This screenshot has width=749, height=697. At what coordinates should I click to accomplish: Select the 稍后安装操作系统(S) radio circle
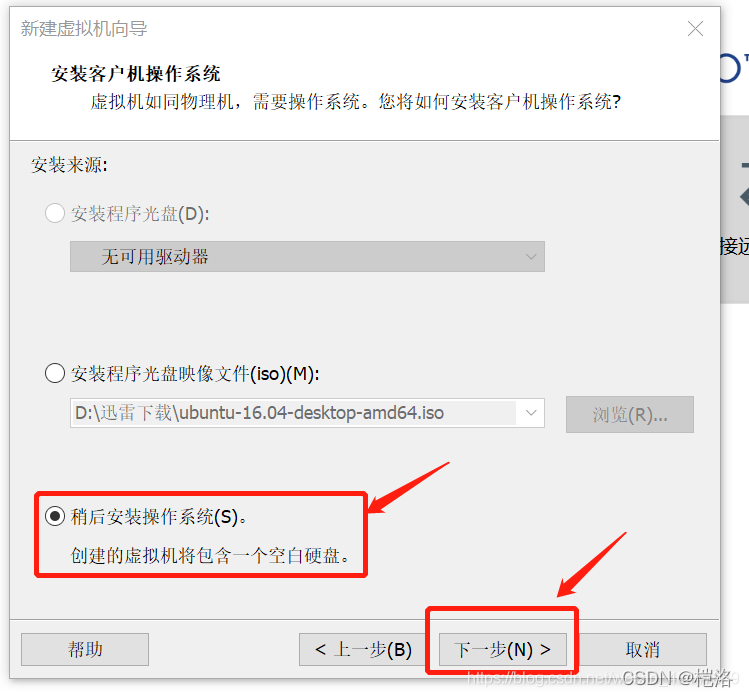click(55, 516)
